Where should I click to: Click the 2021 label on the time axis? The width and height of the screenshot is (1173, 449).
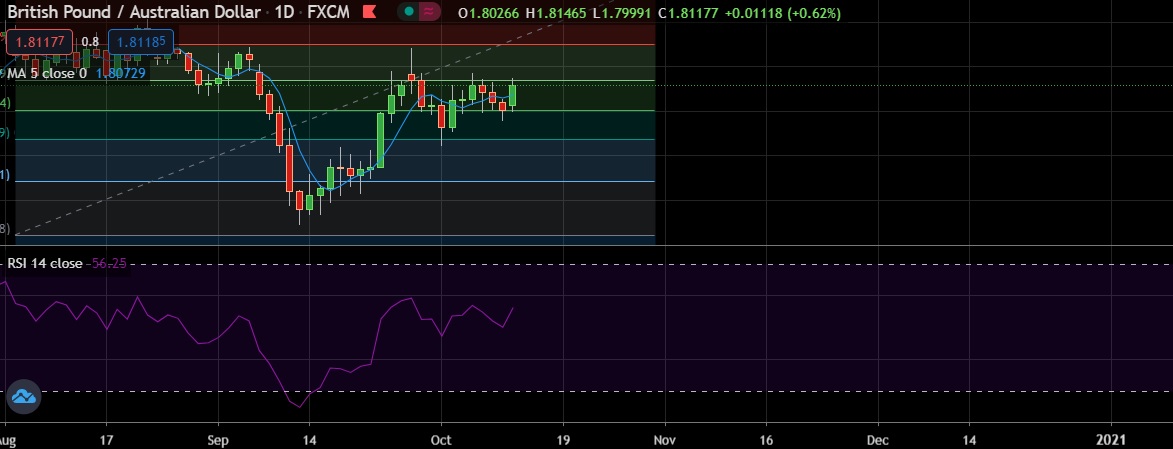pos(1111,440)
